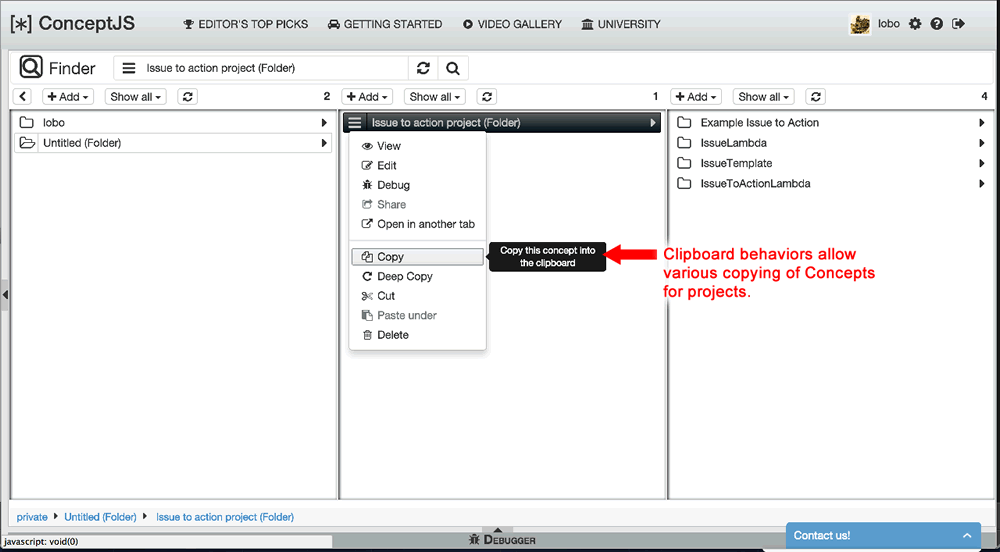Screen dimensions: 1000x552
Task: Open Show all dropdown in middle column
Action: click(x=434, y=97)
